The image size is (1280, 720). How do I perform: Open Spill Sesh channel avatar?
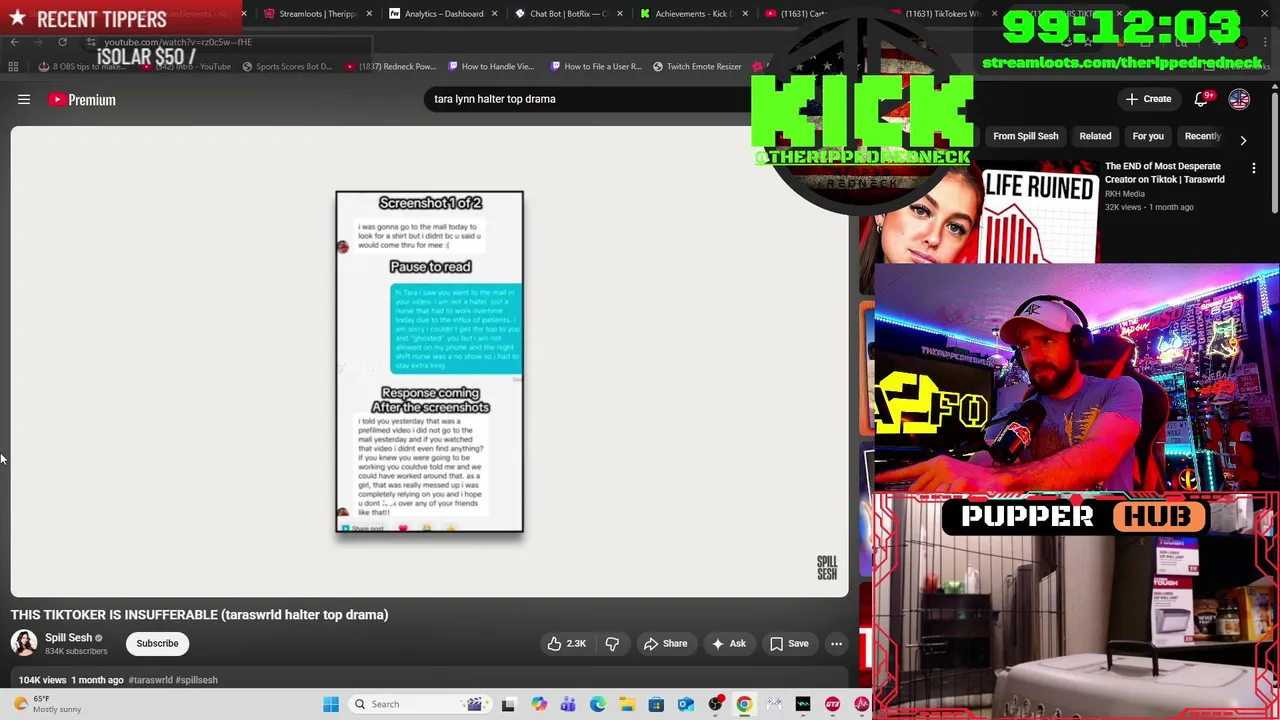coord(24,643)
